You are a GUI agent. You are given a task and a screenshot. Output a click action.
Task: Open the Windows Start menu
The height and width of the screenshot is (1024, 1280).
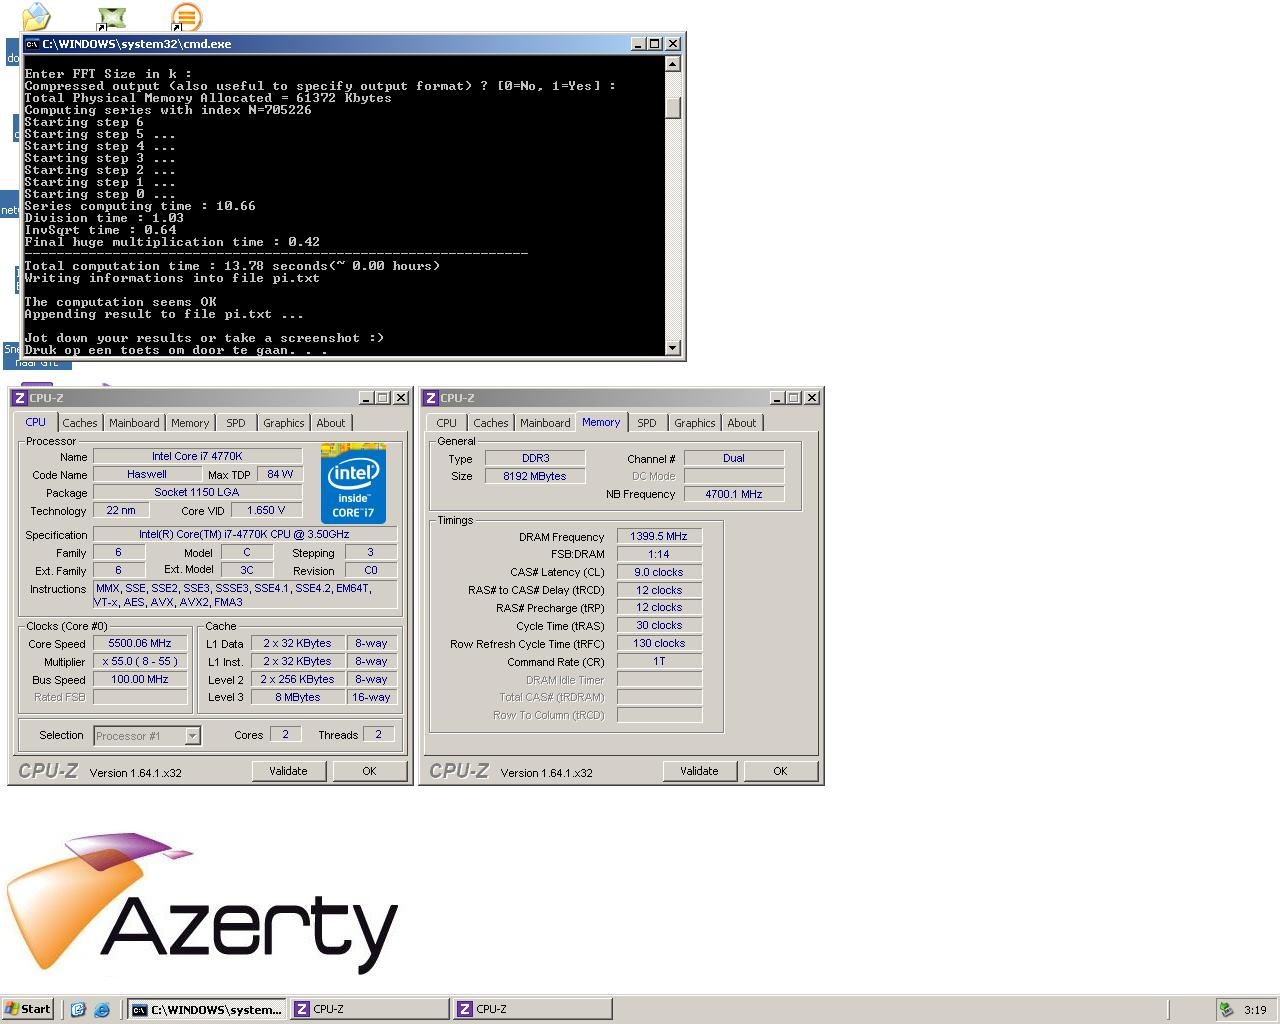pos(28,1009)
